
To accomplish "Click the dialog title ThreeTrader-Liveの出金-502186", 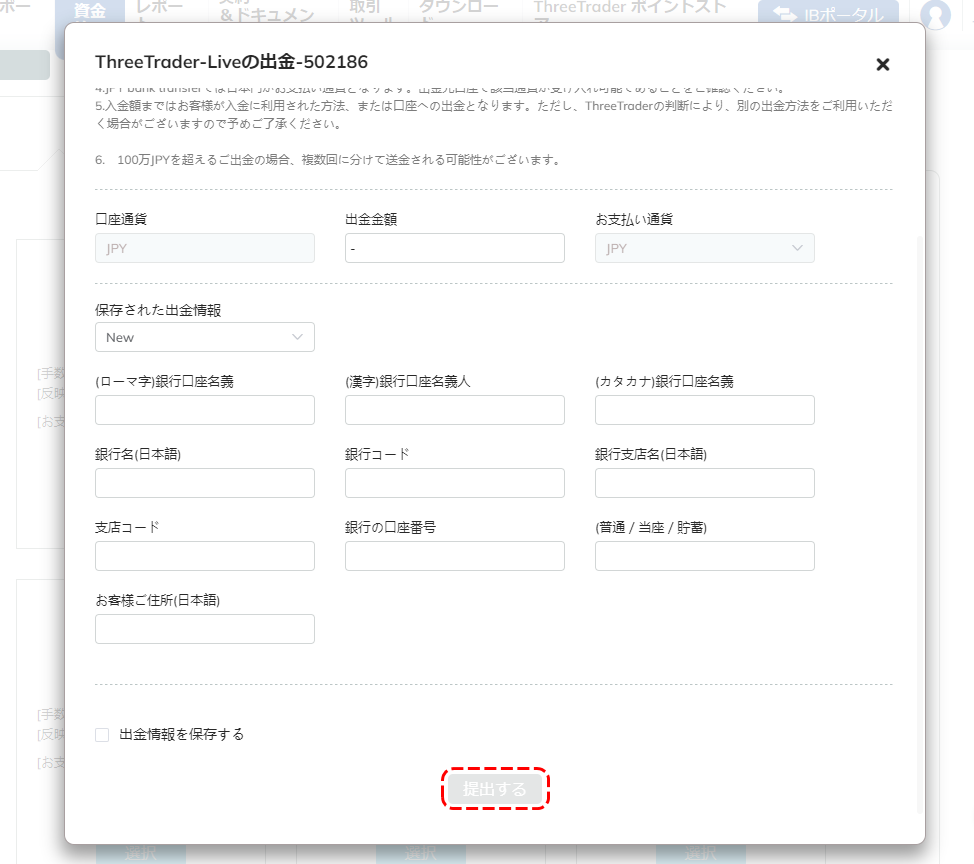I will (231, 61).
